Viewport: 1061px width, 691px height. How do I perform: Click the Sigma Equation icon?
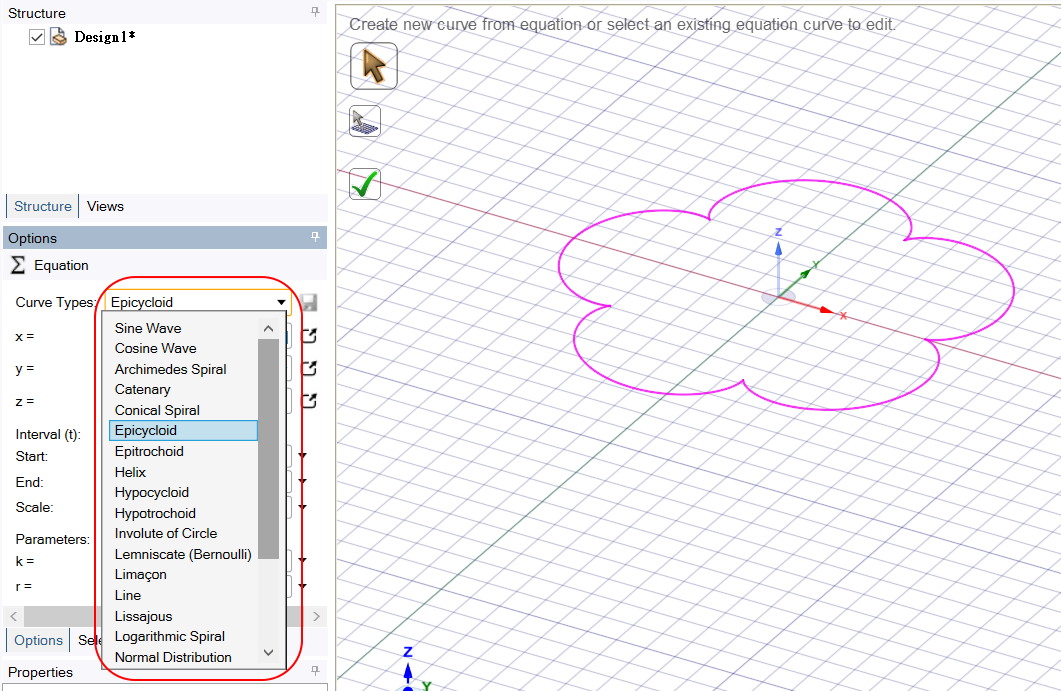(18, 265)
